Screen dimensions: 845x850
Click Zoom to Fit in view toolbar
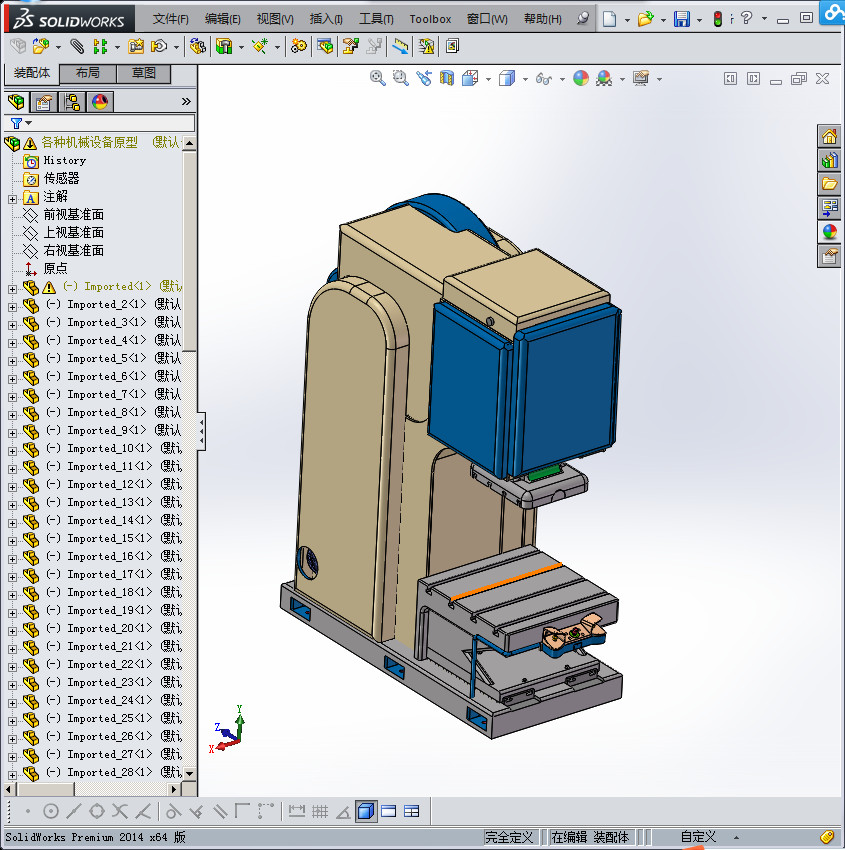point(378,79)
